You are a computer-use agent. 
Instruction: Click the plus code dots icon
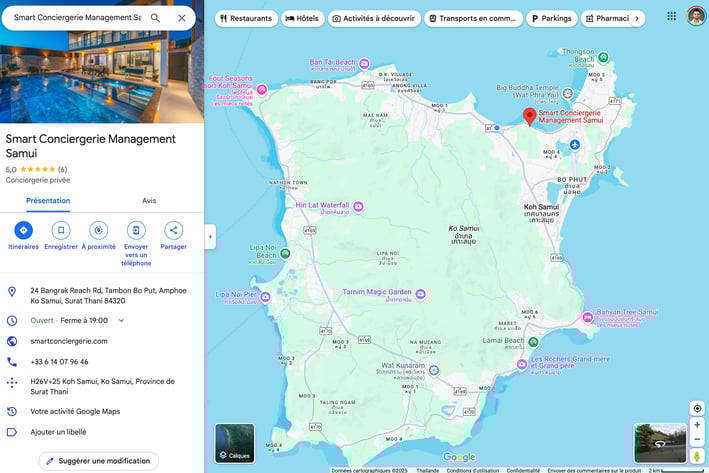point(12,383)
